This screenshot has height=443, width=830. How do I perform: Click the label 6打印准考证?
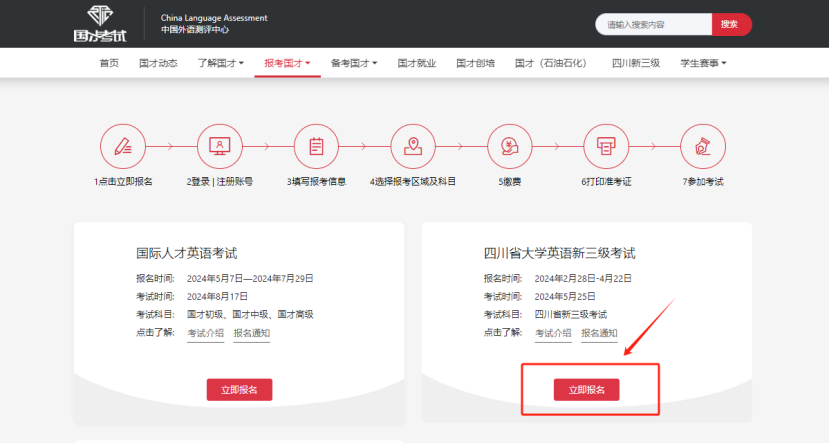point(606,182)
